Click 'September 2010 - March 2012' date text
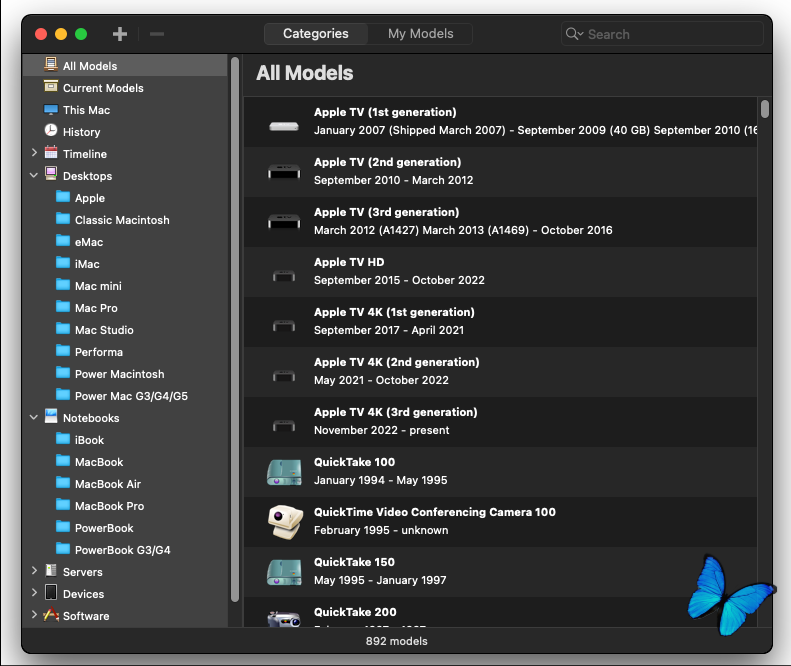 393,180
